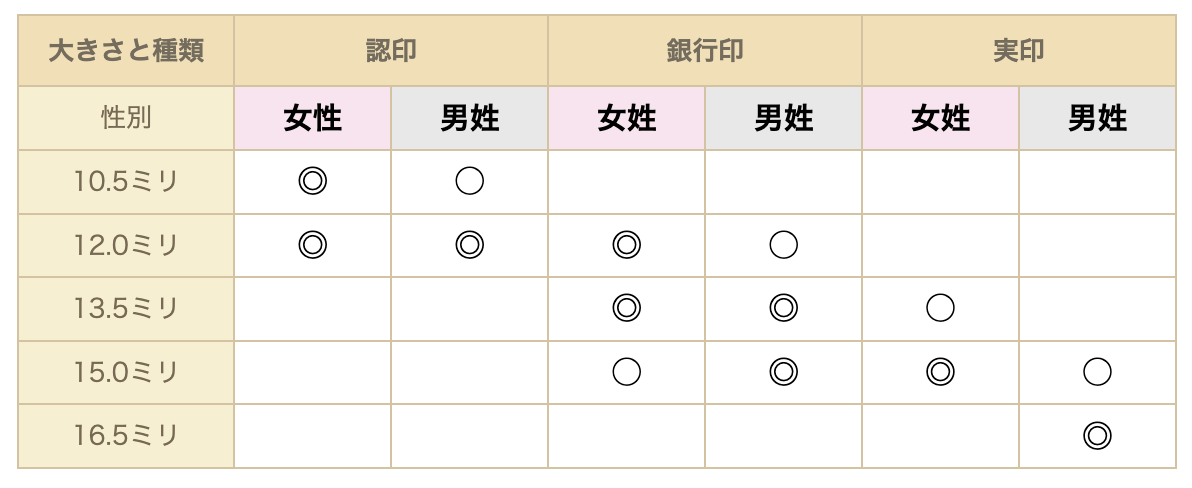Click the gray 男姓 cell under 実印

(1098, 119)
